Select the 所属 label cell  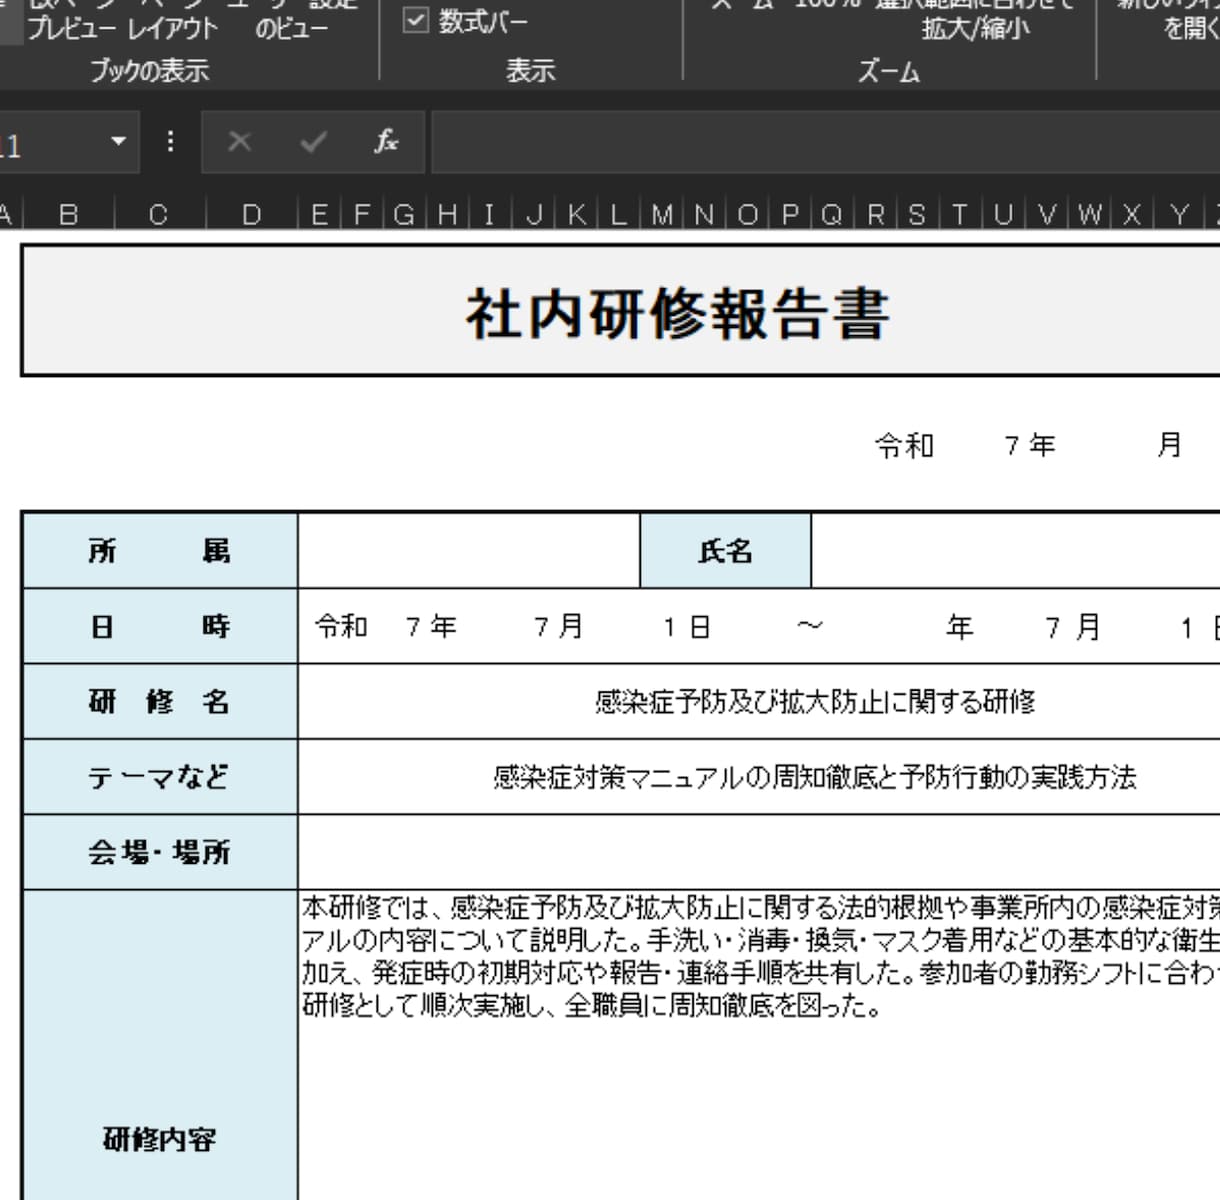pos(160,551)
